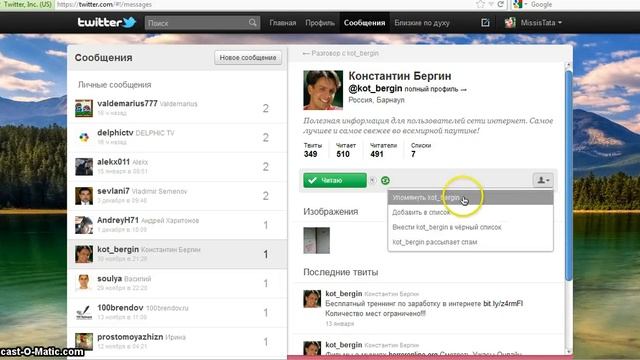Open conversation with AndreyH71
This screenshot has width=640, height=360.
coord(177,225)
